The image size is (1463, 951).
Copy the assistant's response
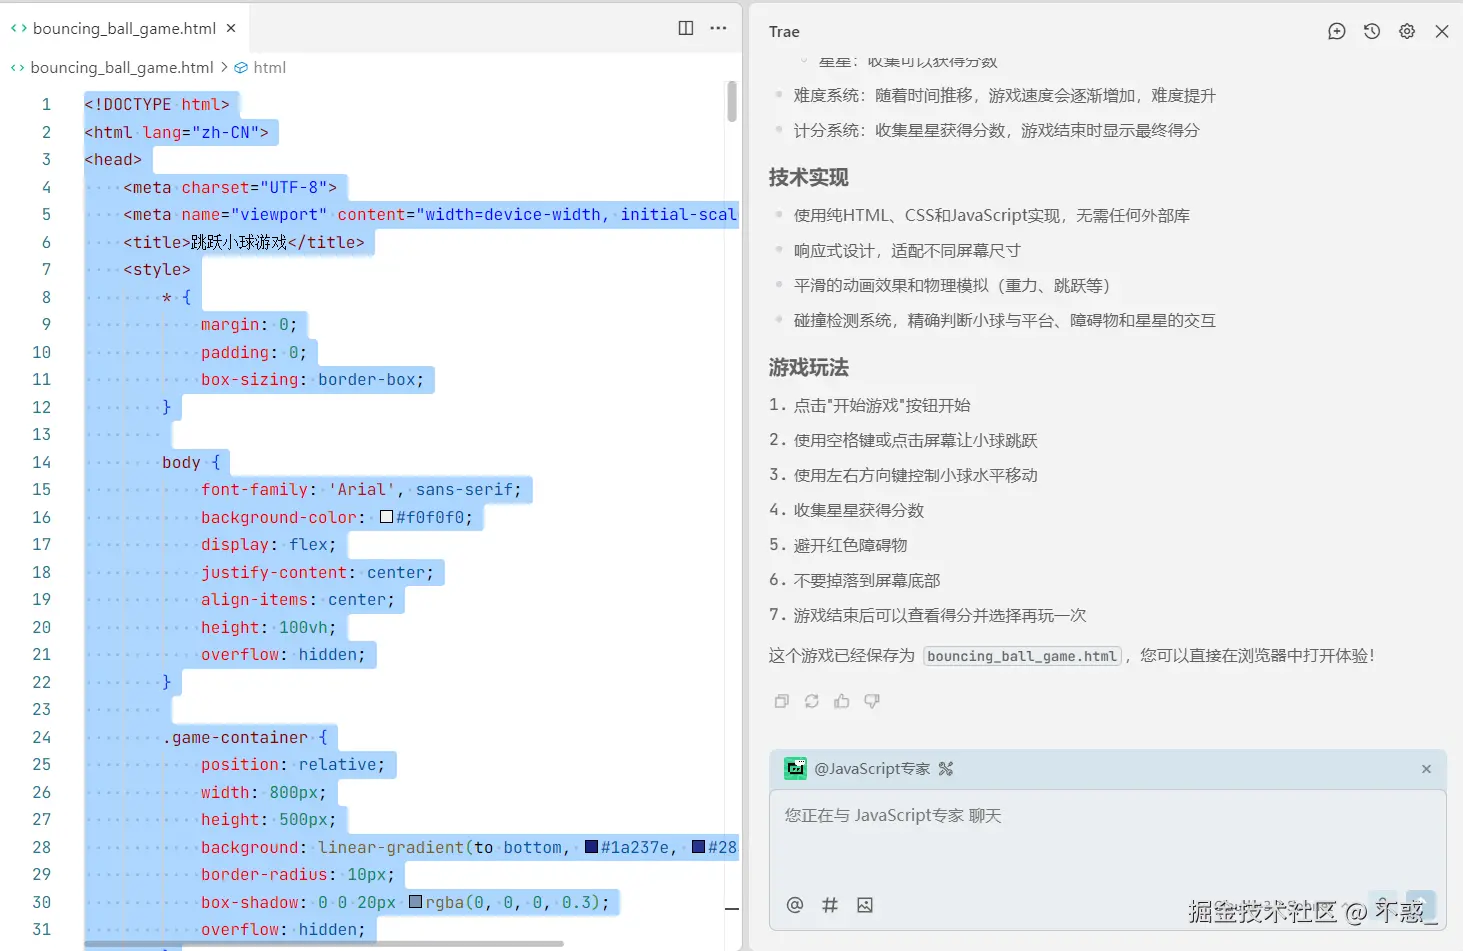coord(782,701)
